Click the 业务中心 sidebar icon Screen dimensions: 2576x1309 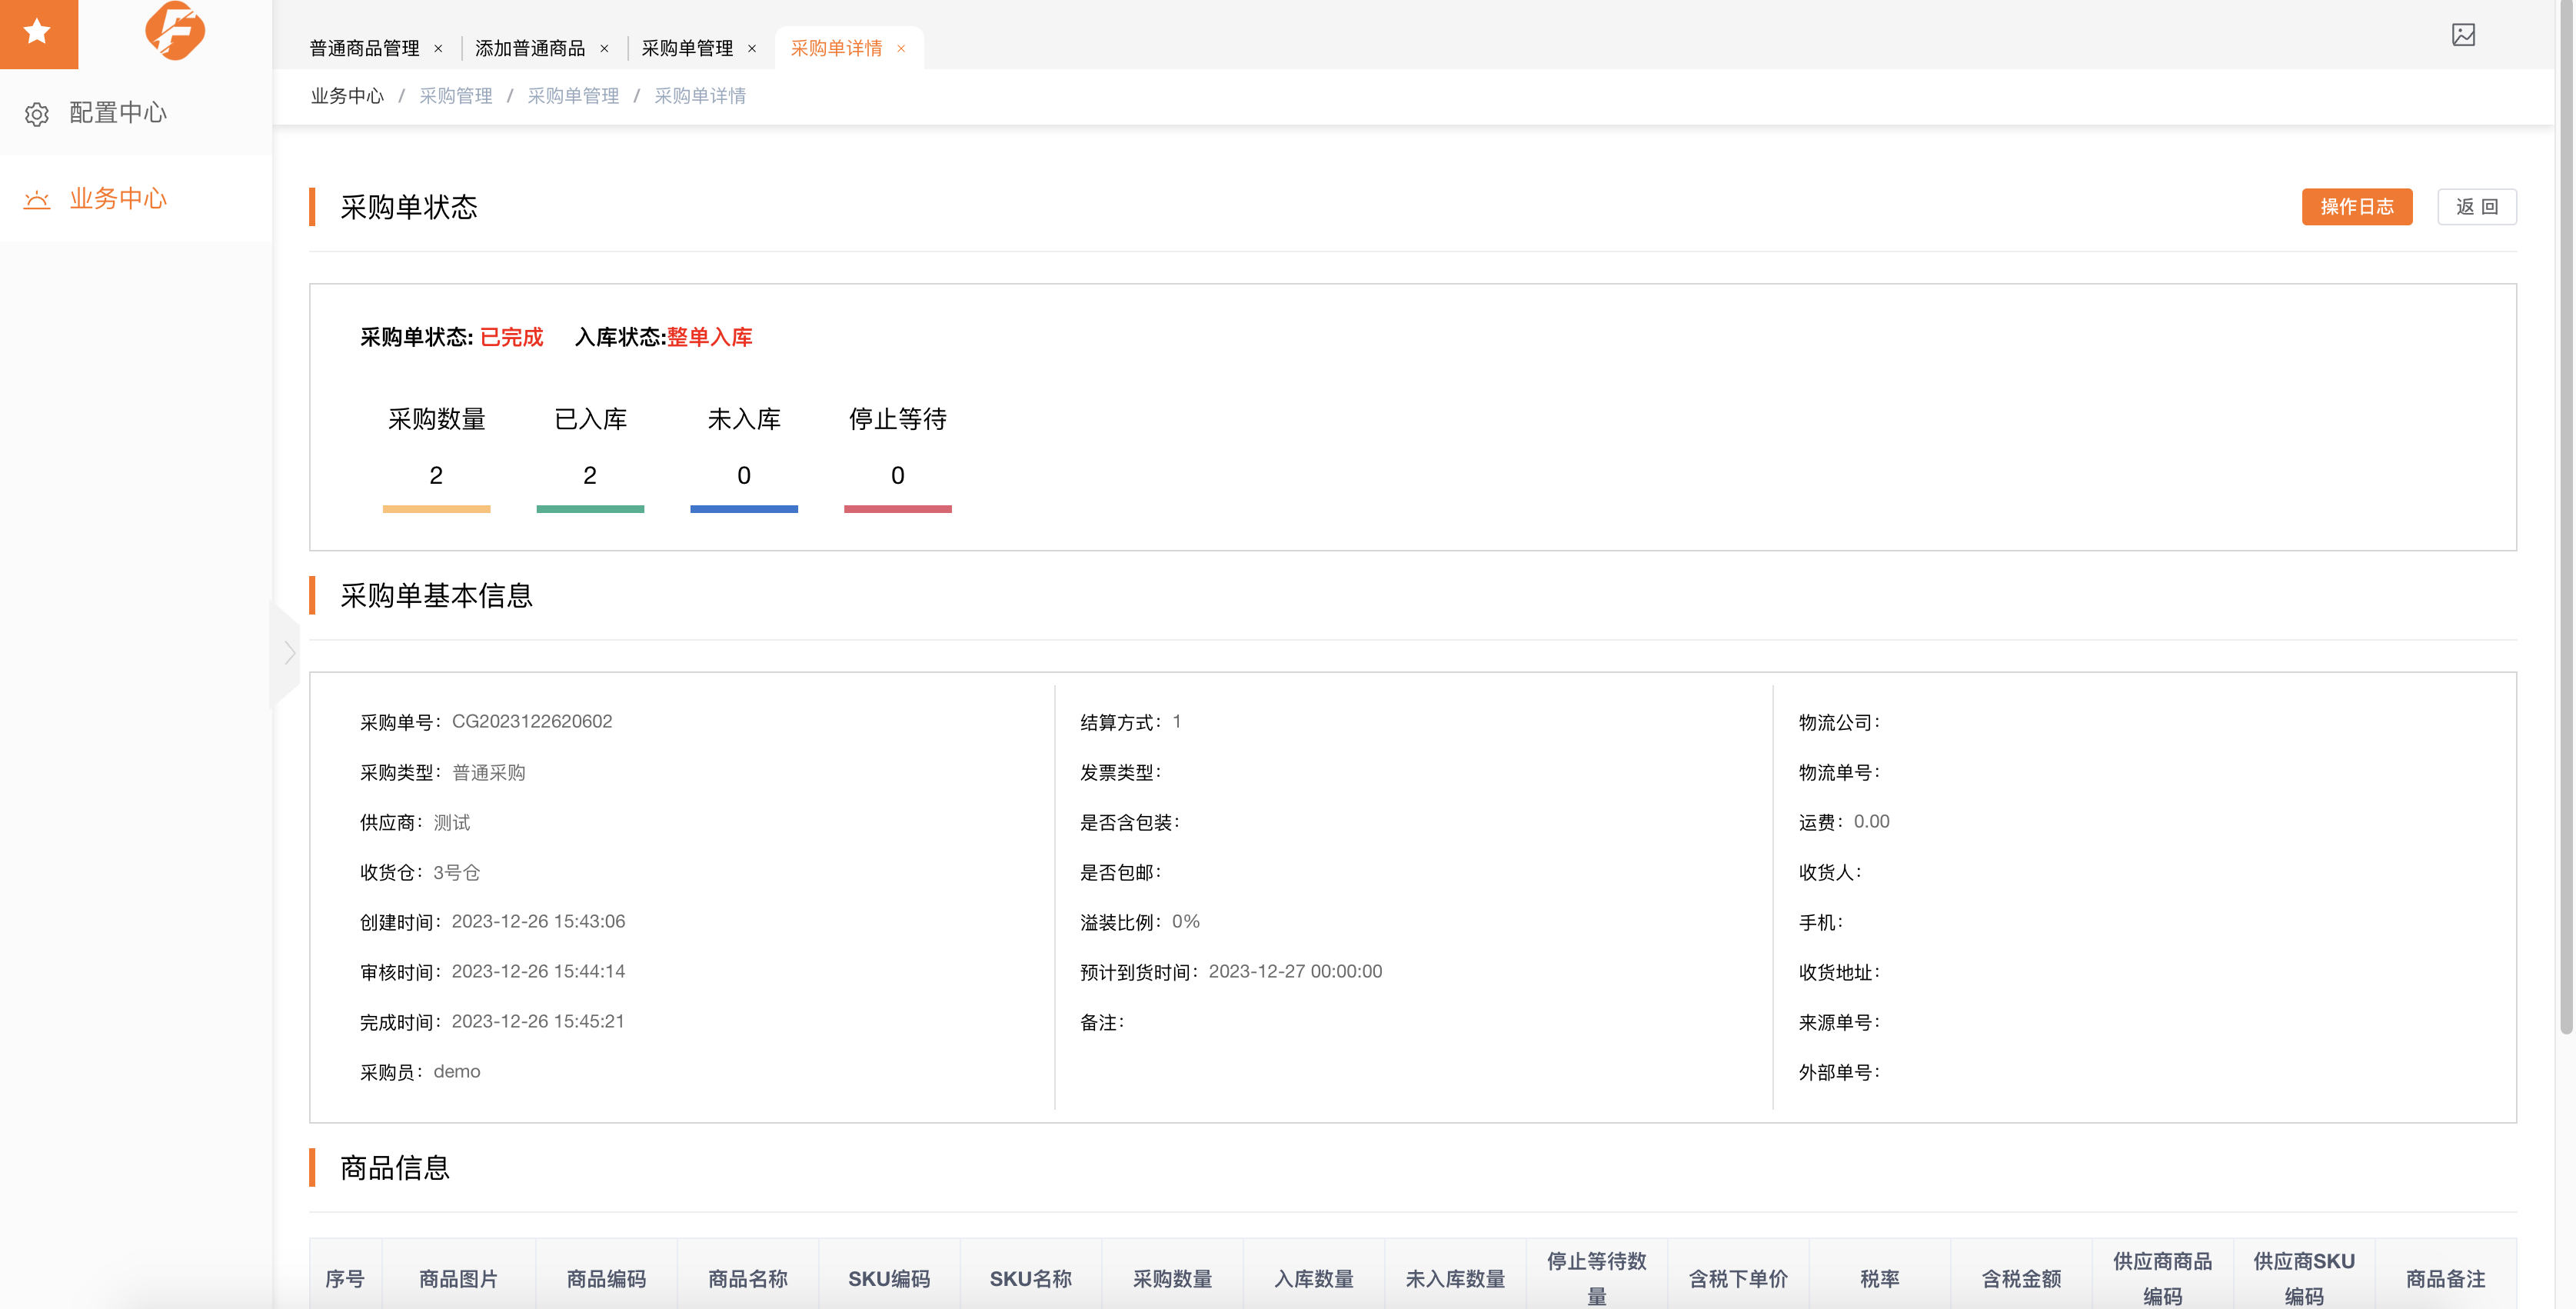point(37,200)
